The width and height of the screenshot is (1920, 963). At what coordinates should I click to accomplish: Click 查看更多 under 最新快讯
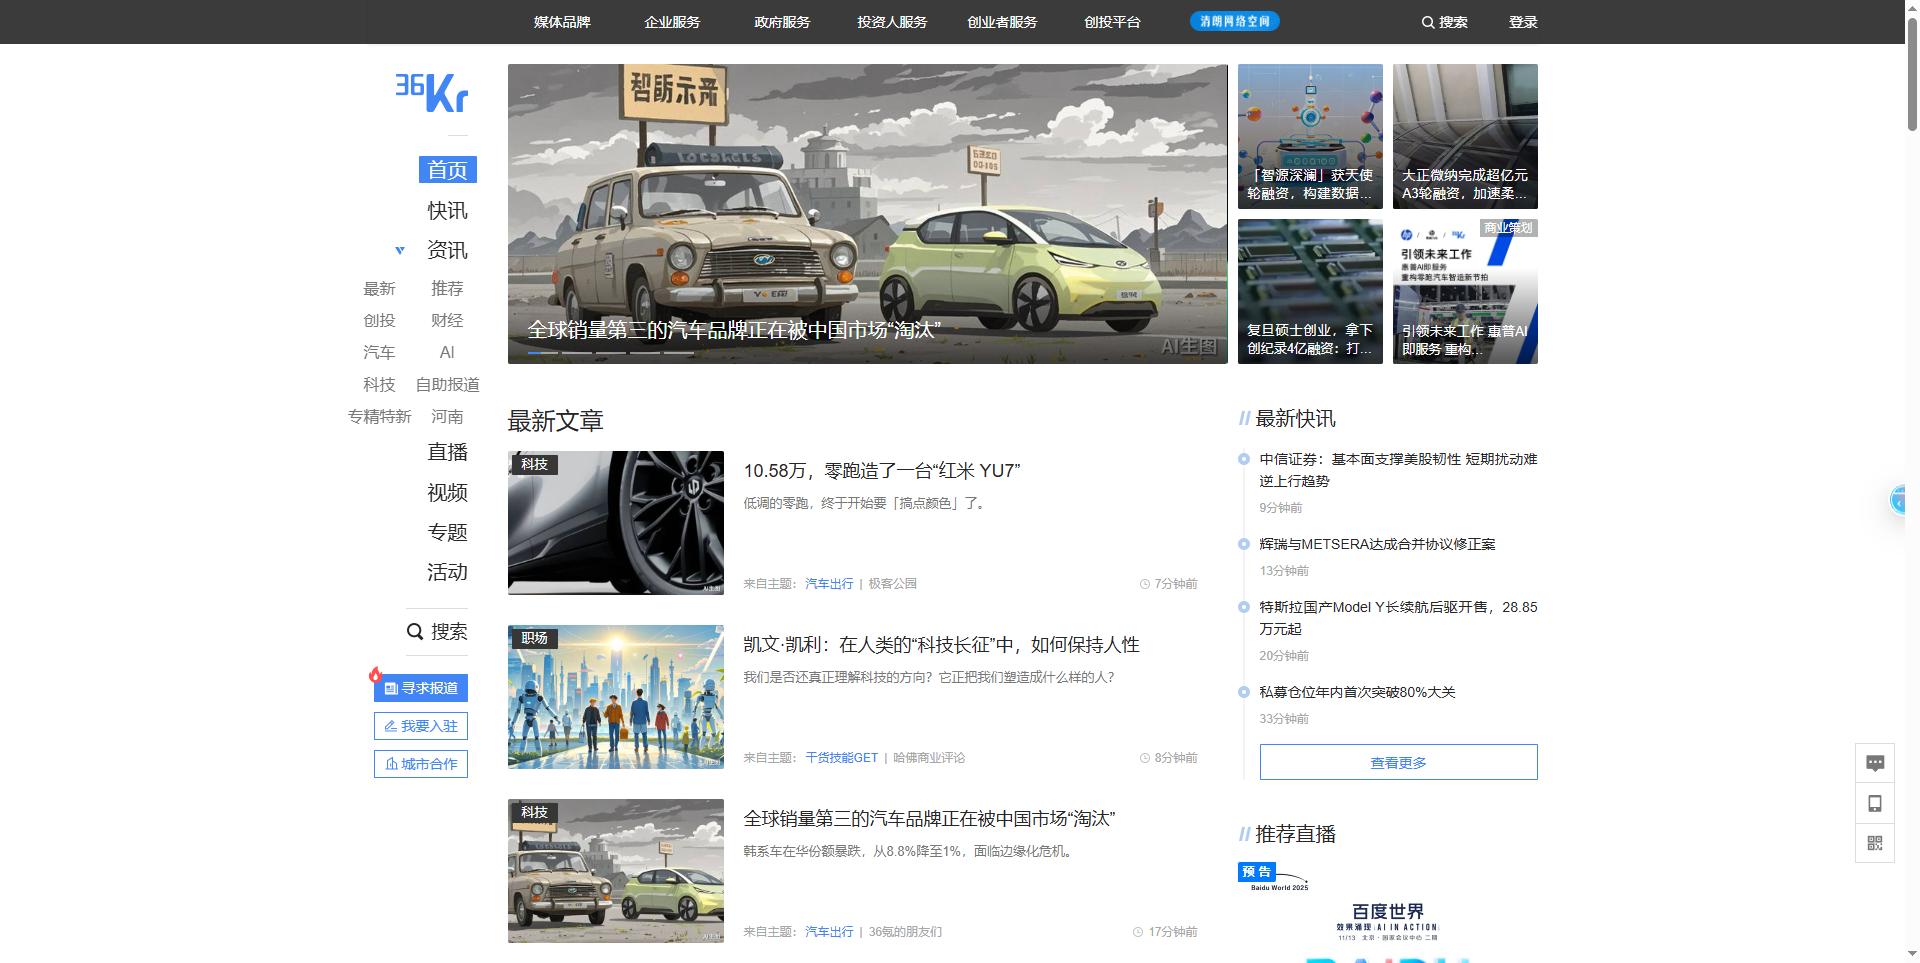pyautogui.click(x=1398, y=762)
